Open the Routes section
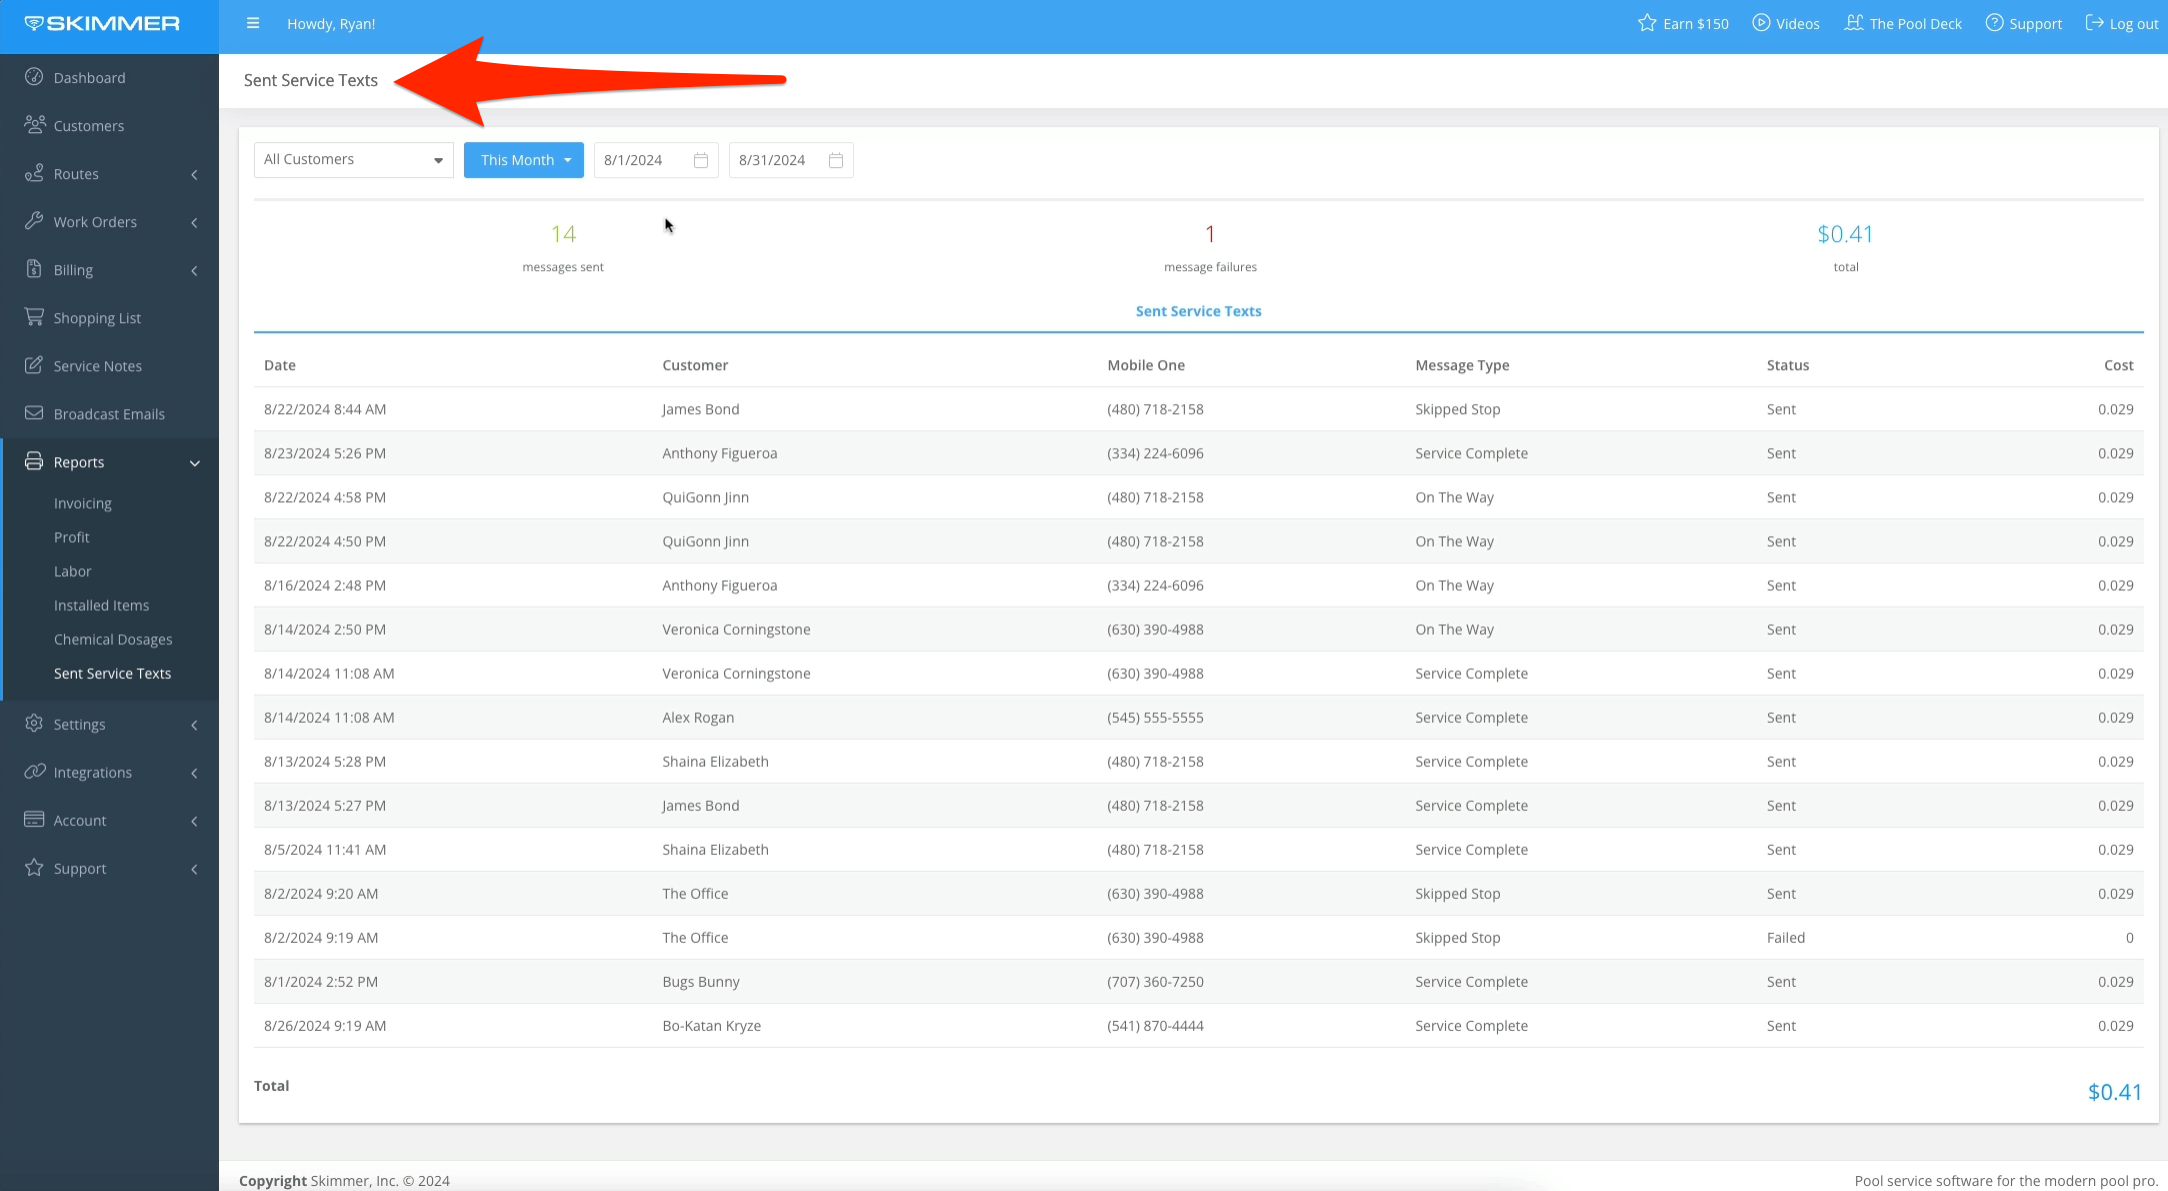The image size is (2168, 1191). point(75,173)
